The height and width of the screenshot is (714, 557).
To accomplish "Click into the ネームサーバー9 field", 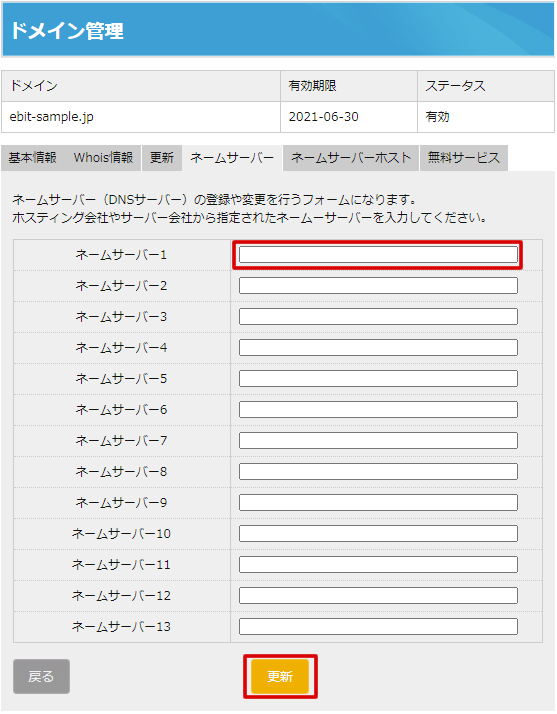I will coord(378,502).
